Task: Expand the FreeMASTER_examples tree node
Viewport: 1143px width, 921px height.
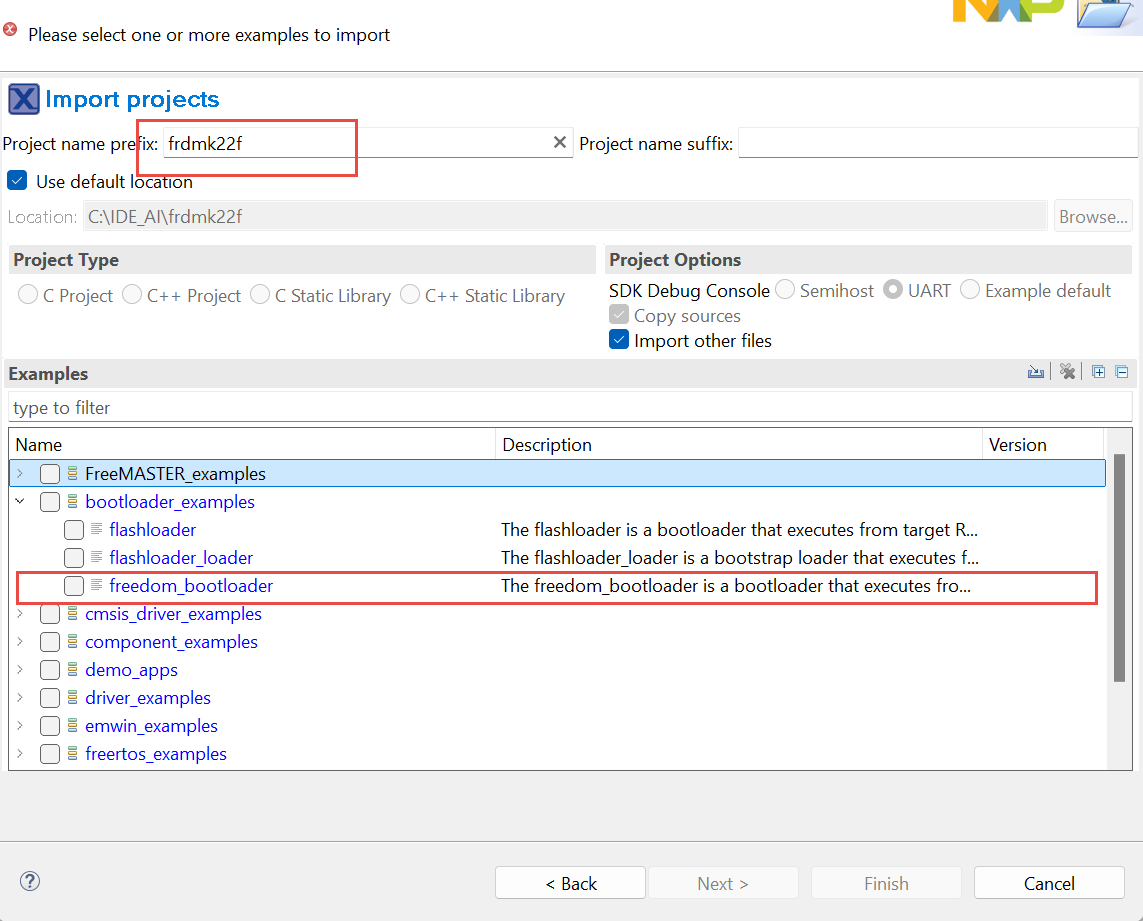Action: (x=20, y=474)
